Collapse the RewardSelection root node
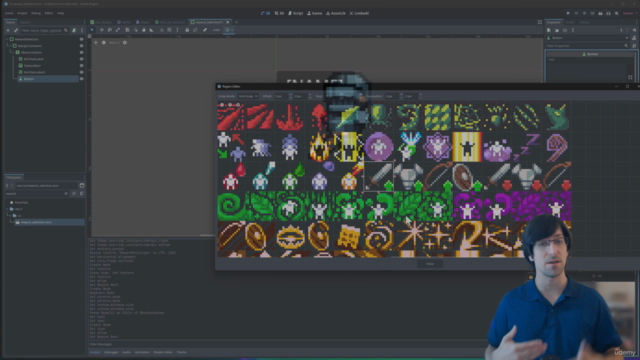Viewport: 640px width, 360px height. click(7, 39)
